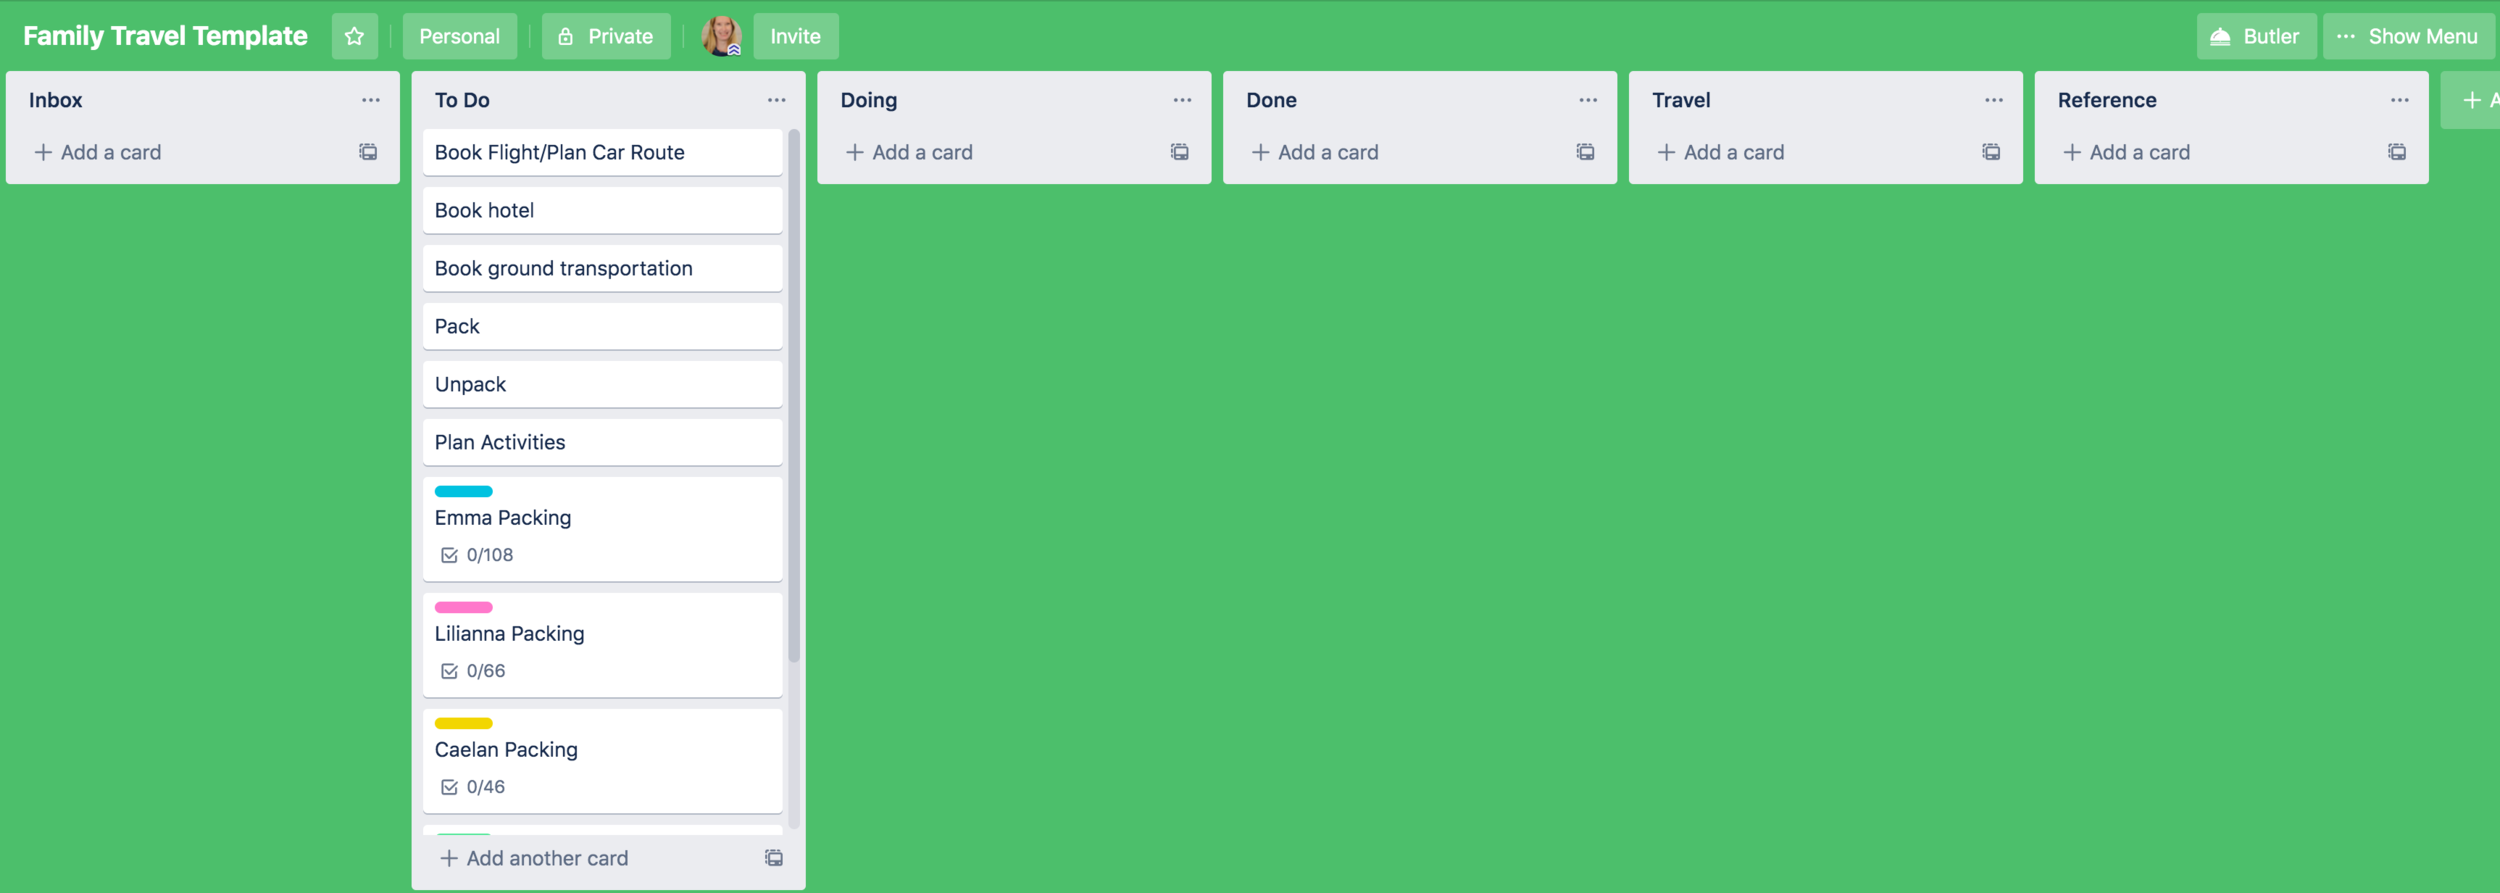Screen dimensions: 2500x893
Task: Click the 0/46 checklist badge
Action: [473, 787]
